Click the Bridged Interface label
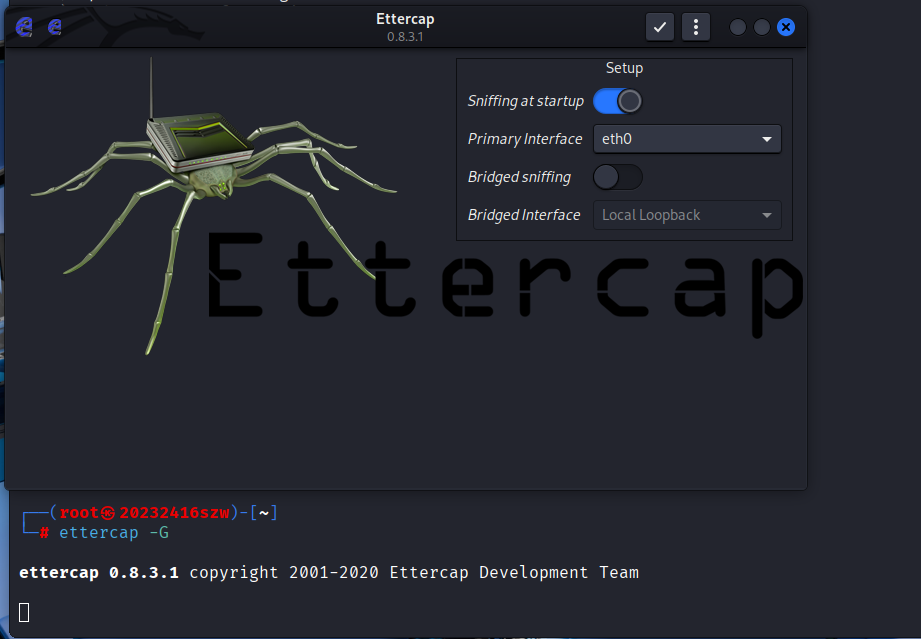This screenshot has width=921, height=639. [x=524, y=215]
